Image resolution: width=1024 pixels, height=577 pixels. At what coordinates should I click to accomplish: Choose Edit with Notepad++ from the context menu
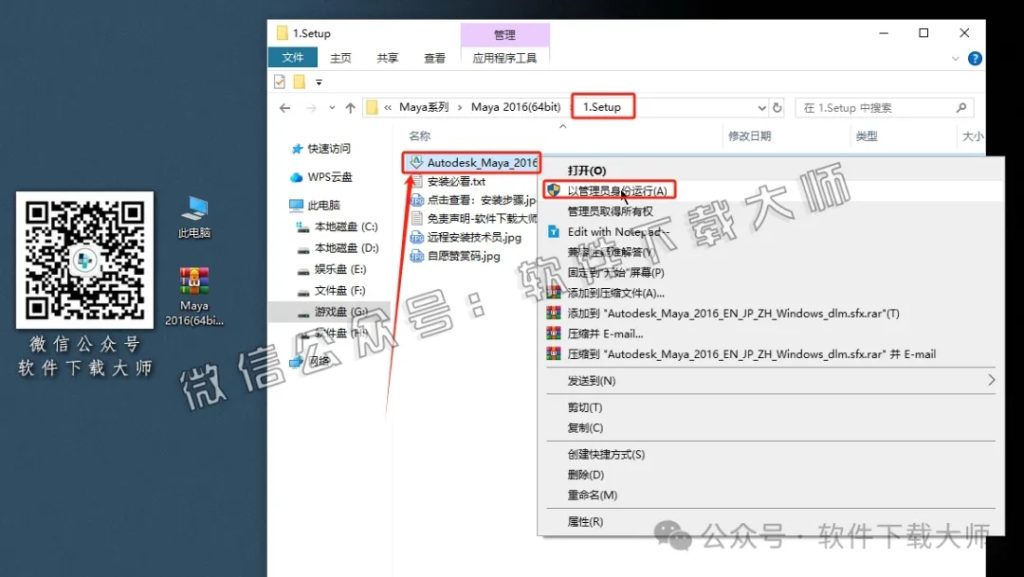[618, 232]
